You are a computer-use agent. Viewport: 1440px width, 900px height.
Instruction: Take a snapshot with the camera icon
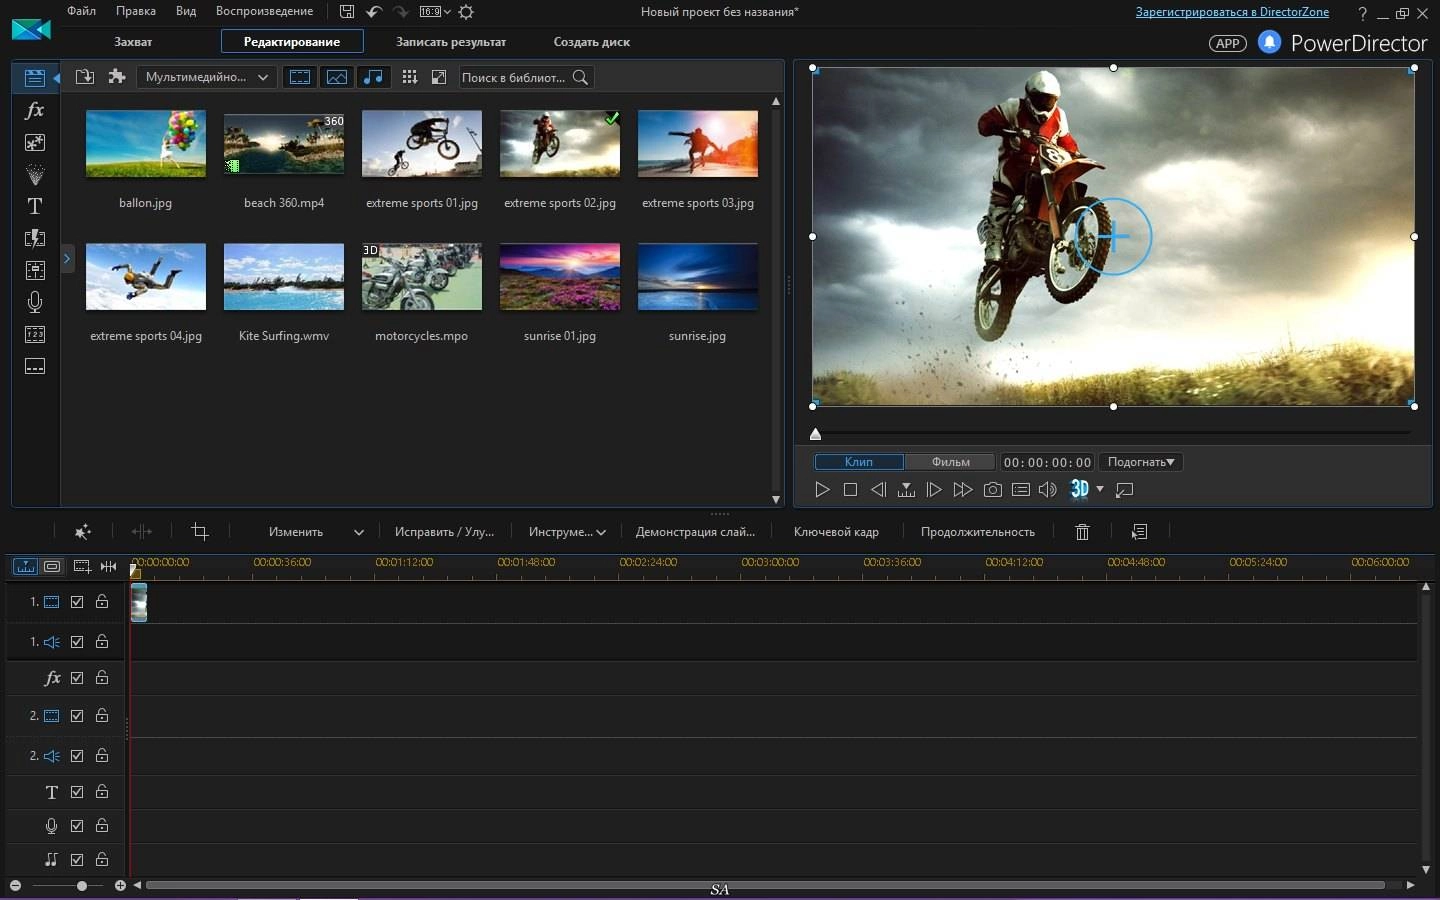pyautogui.click(x=992, y=490)
